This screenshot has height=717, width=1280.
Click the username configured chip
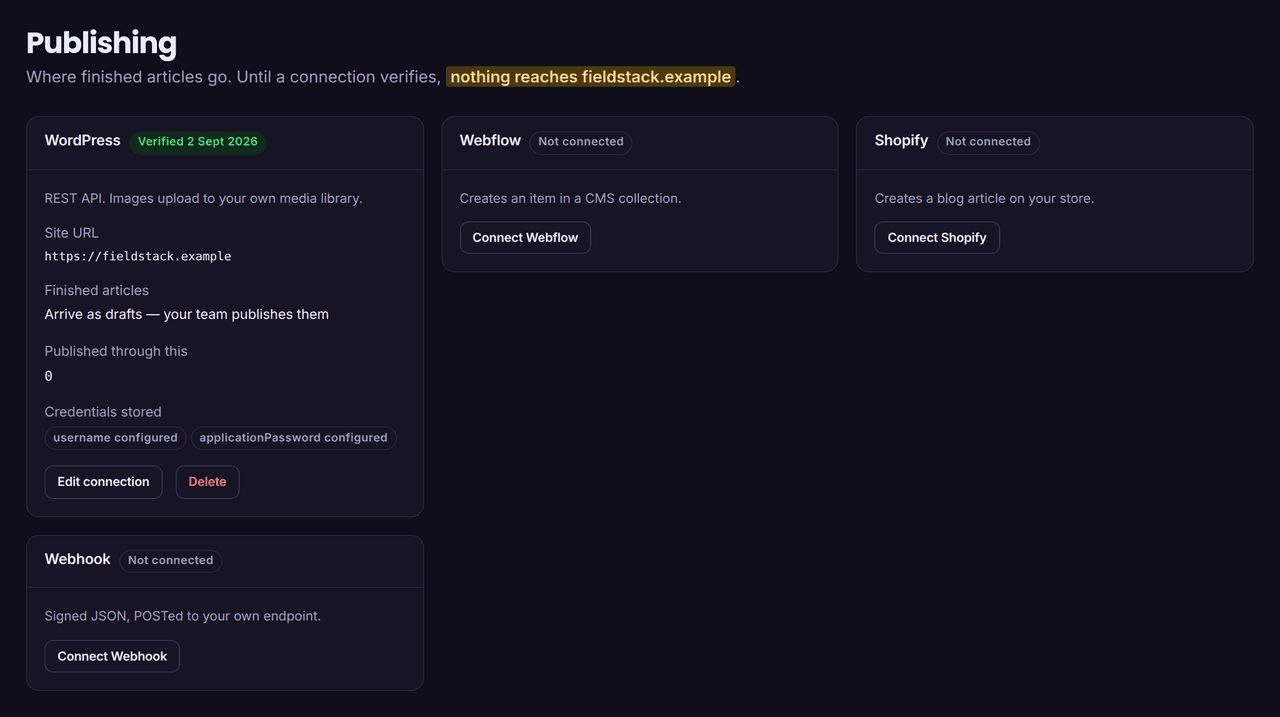115,438
